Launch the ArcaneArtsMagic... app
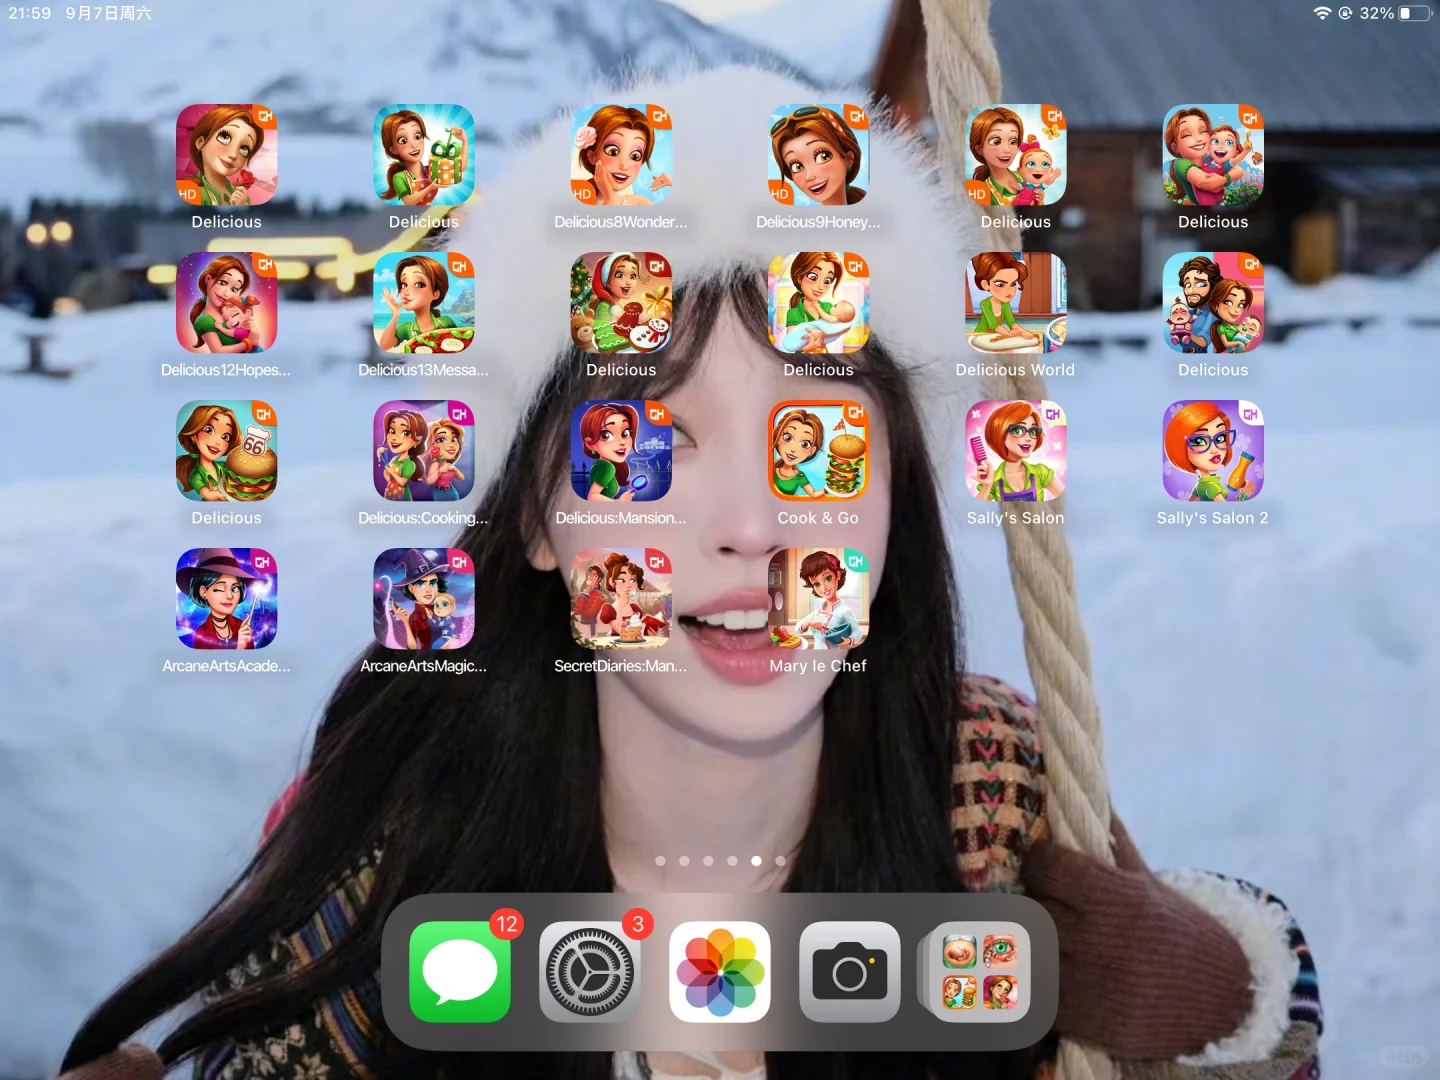This screenshot has width=1440, height=1080. (424, 599)
